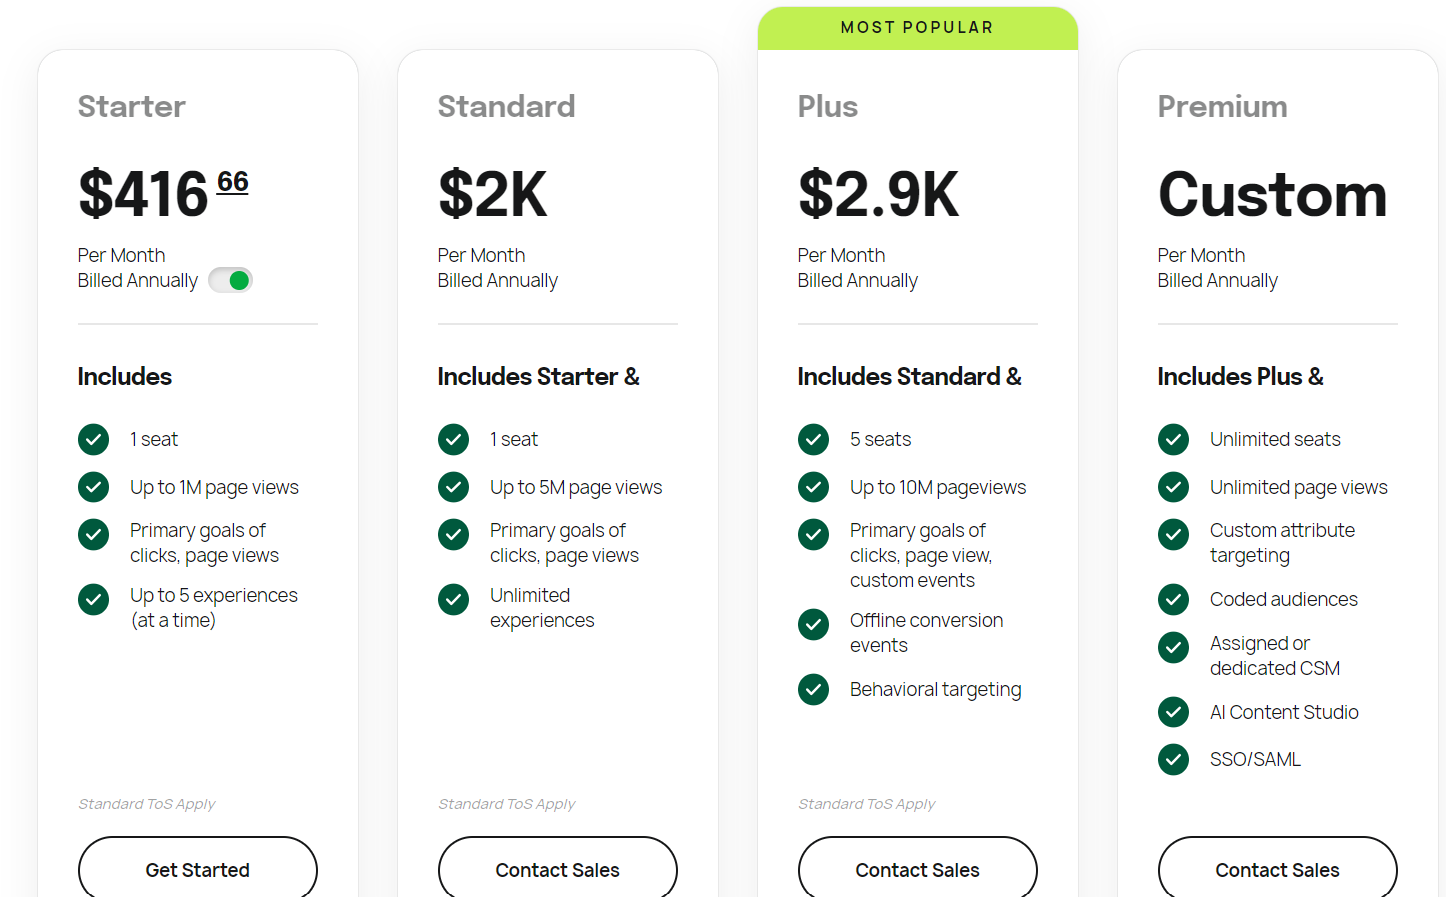Click the Unlimited seats text

(x=1275, y=439)
